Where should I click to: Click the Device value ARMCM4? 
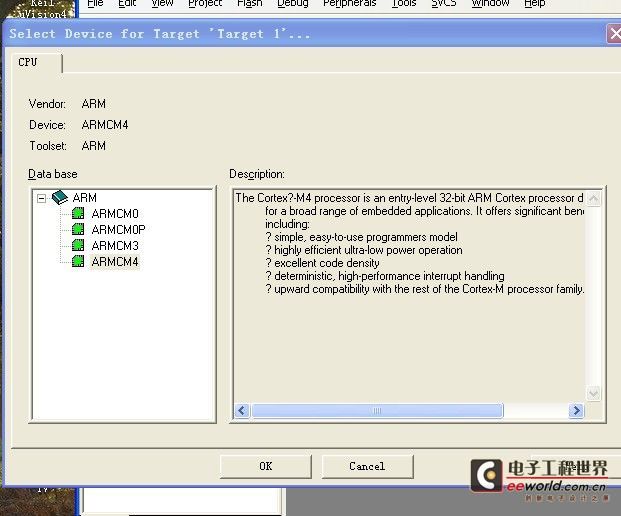tap(105, 125)
